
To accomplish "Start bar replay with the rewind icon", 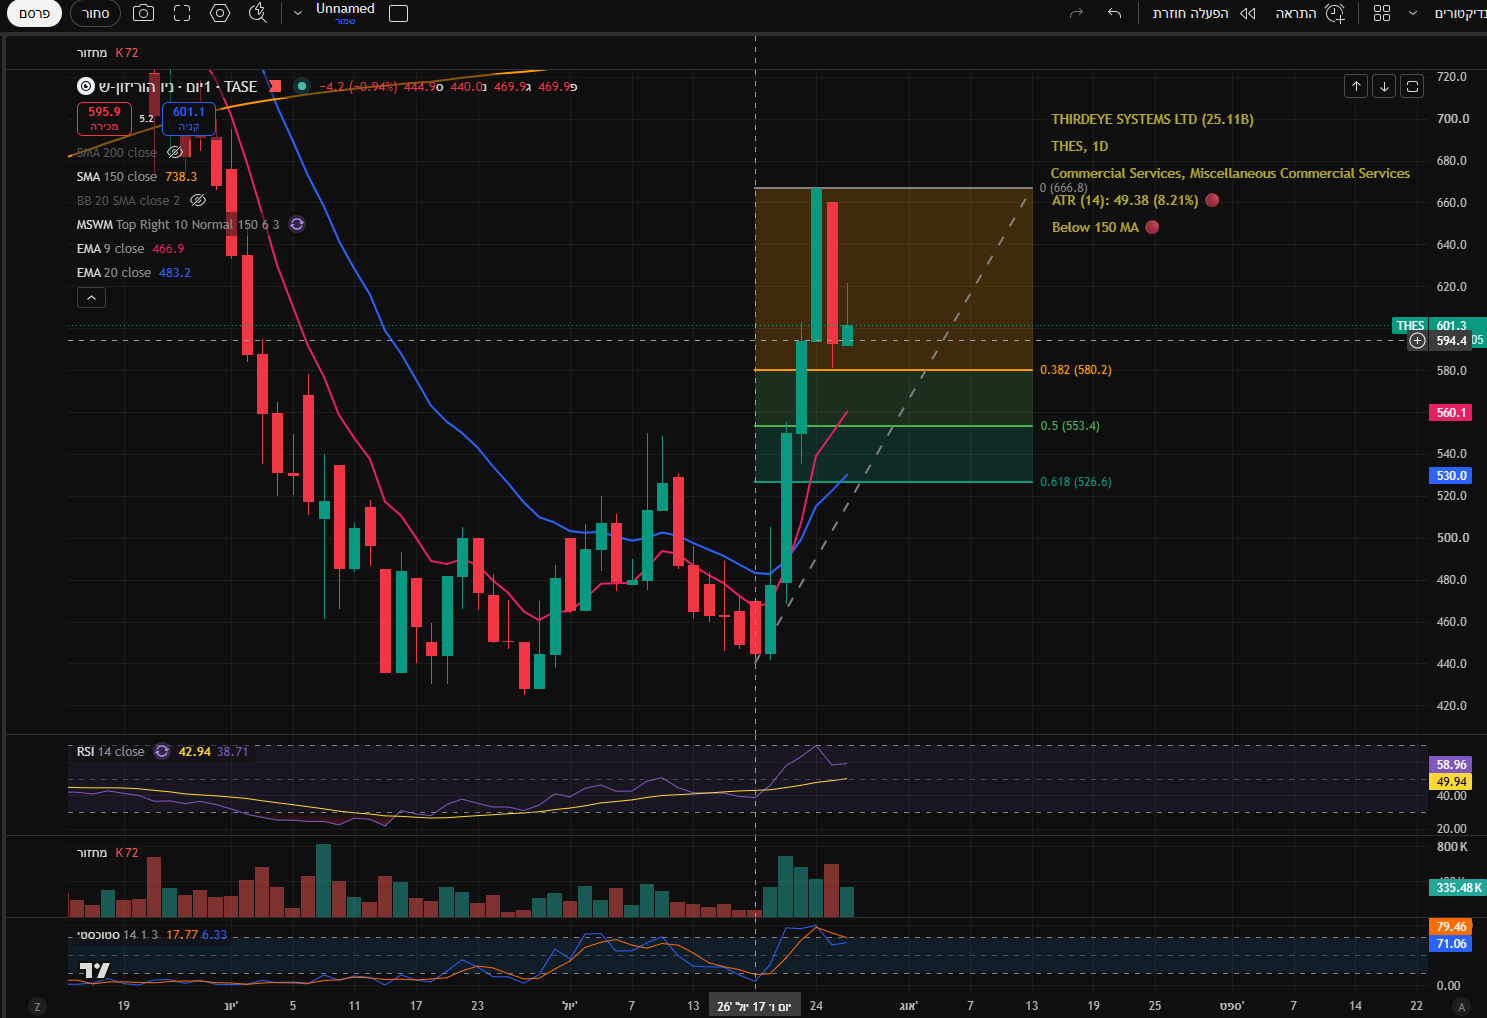I will tap(1248, 13).
